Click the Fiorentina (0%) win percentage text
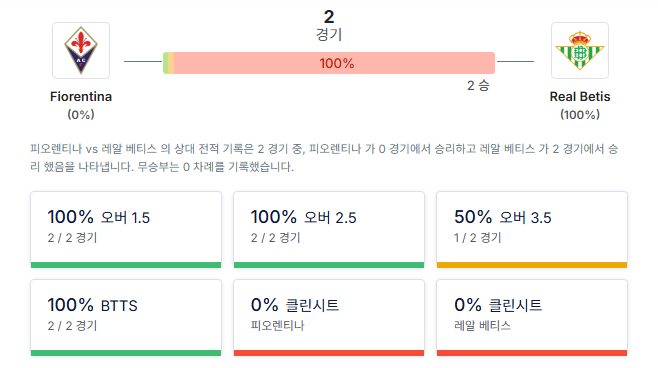This screenshot has height=368, width=658. click(x=81, y=115)
